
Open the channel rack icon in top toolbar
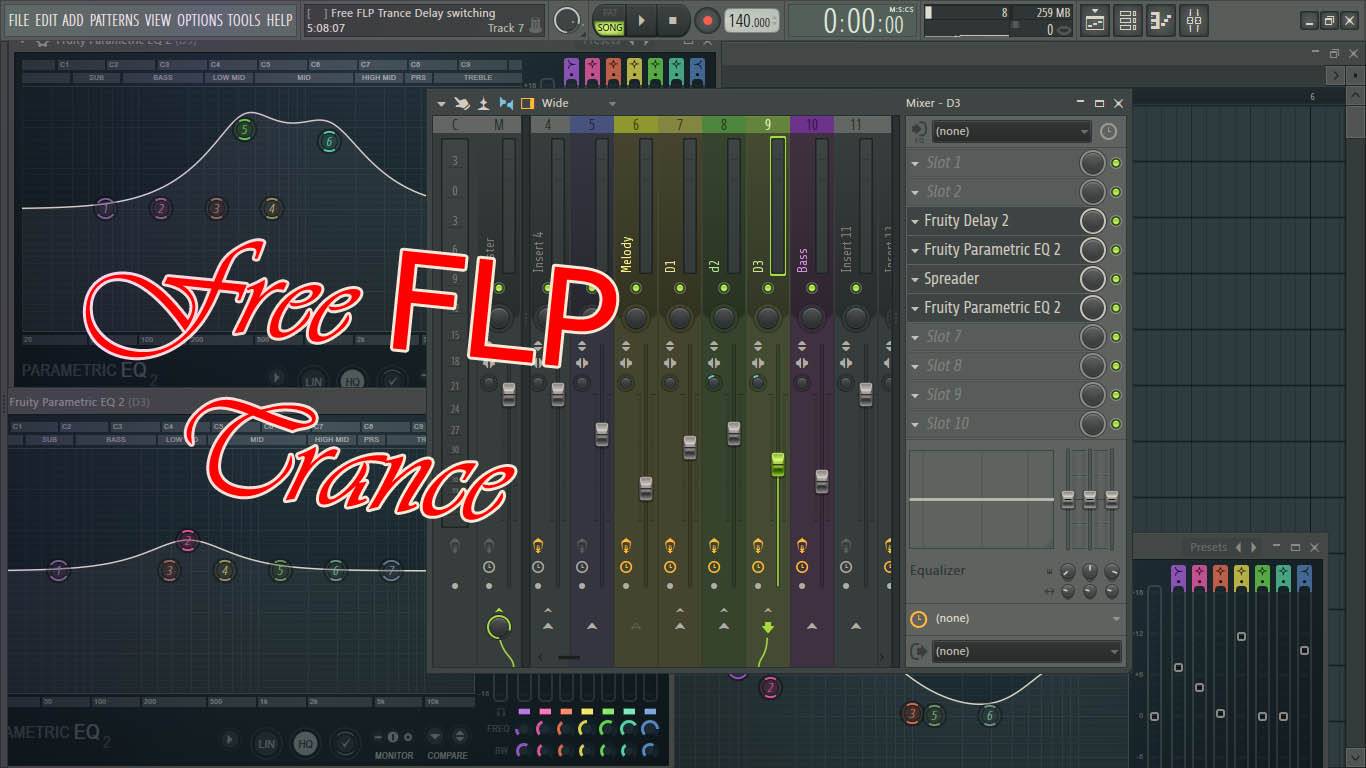pos(1128,19)
